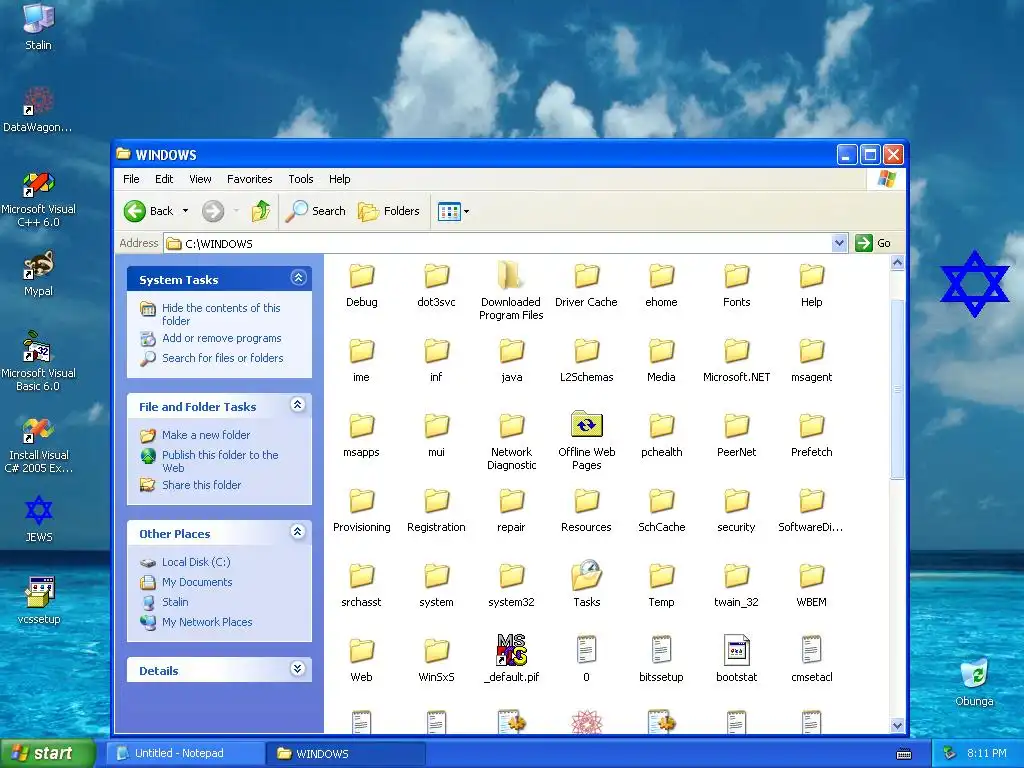Click Search for files or folders
This screenshot has height=768, width=1024.
tap(223, 358)
